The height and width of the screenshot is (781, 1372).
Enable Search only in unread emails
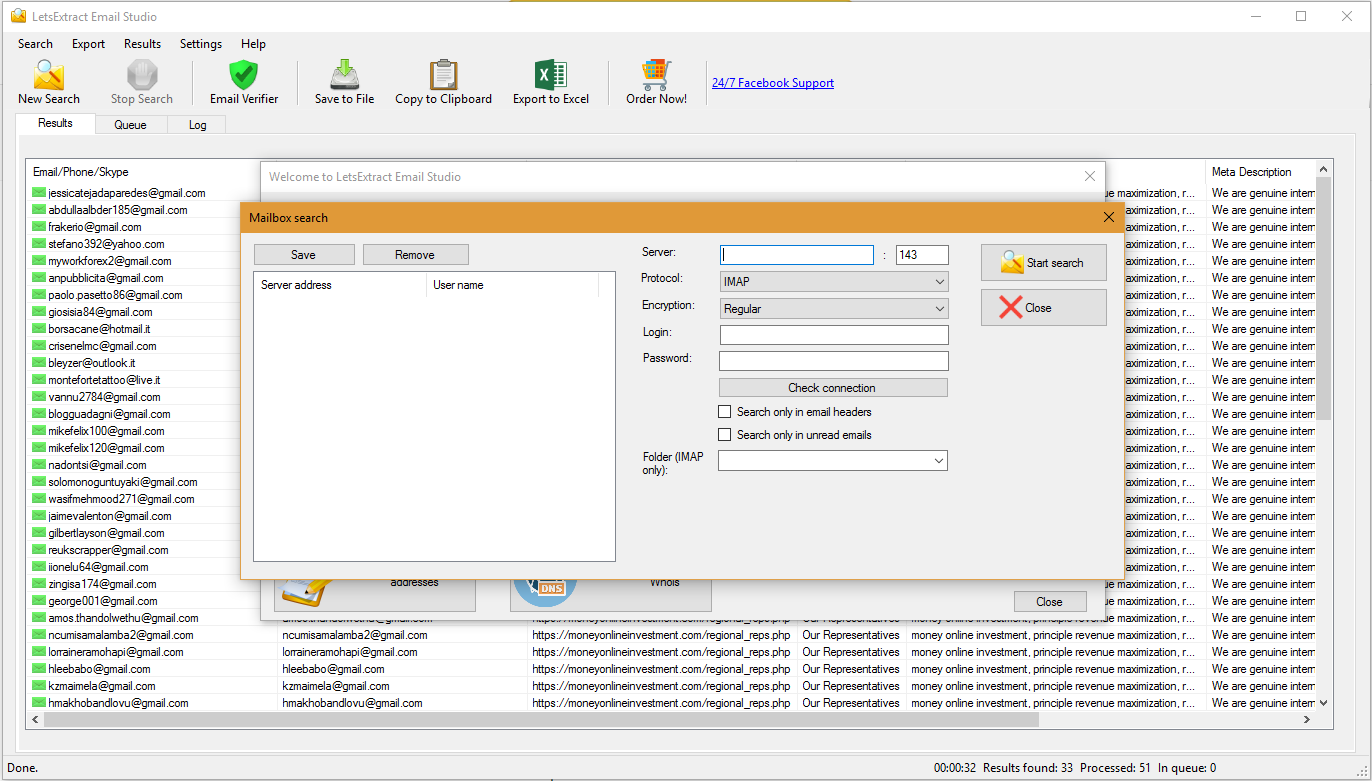725,435
